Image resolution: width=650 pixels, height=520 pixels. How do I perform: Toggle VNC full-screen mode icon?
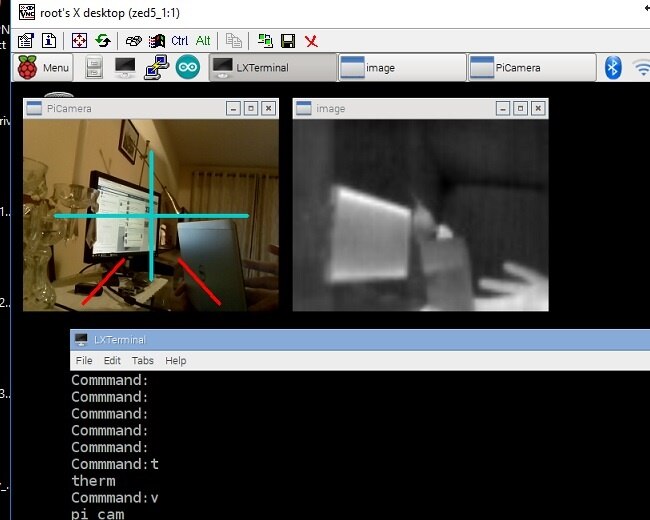79,41
